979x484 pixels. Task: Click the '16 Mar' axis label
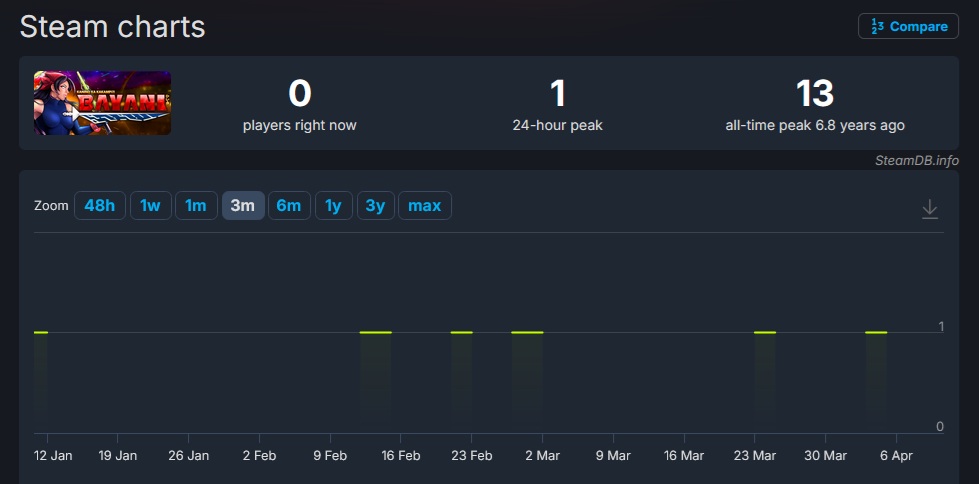[x=684, y=455]
